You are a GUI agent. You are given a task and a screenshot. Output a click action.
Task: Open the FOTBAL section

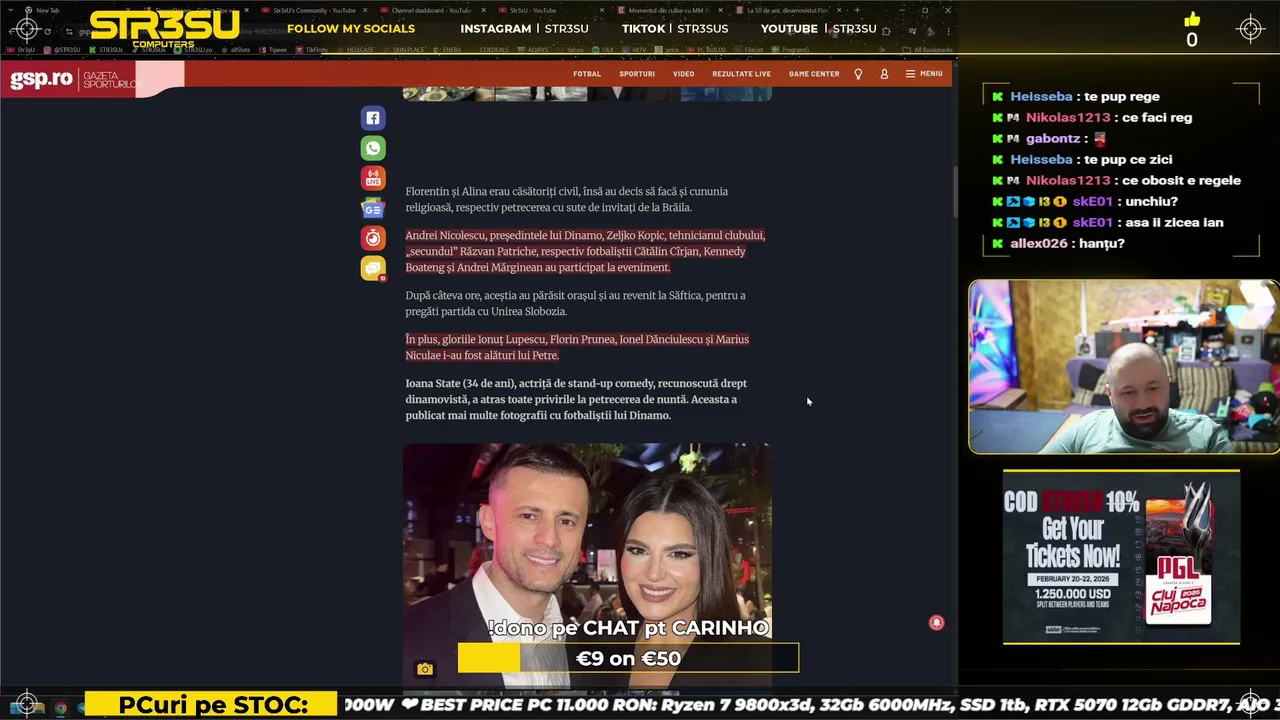pos(587,74)
